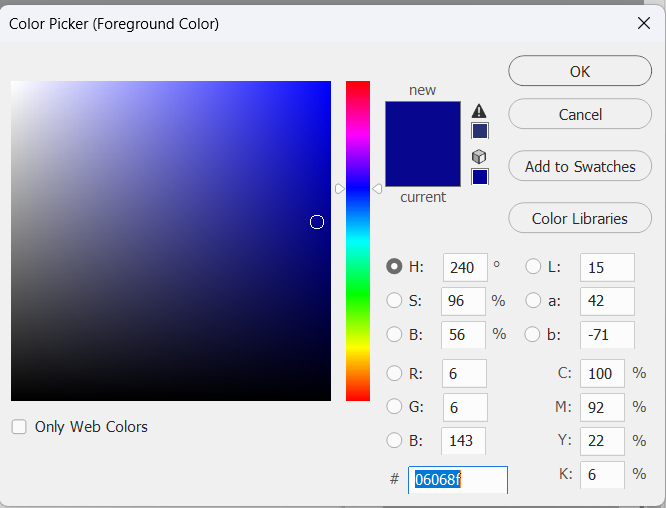The height and width of the screenshot is (508, 666).
Task: Select the HSB brightness B radio button
Action: pyautogui.click(x=394, y=334)
